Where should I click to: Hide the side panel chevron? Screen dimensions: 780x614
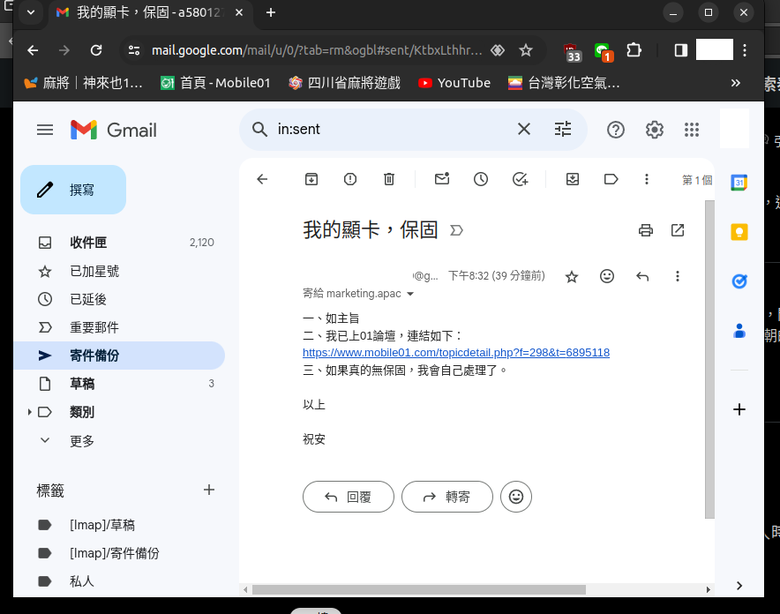click(x=739, y=586)
